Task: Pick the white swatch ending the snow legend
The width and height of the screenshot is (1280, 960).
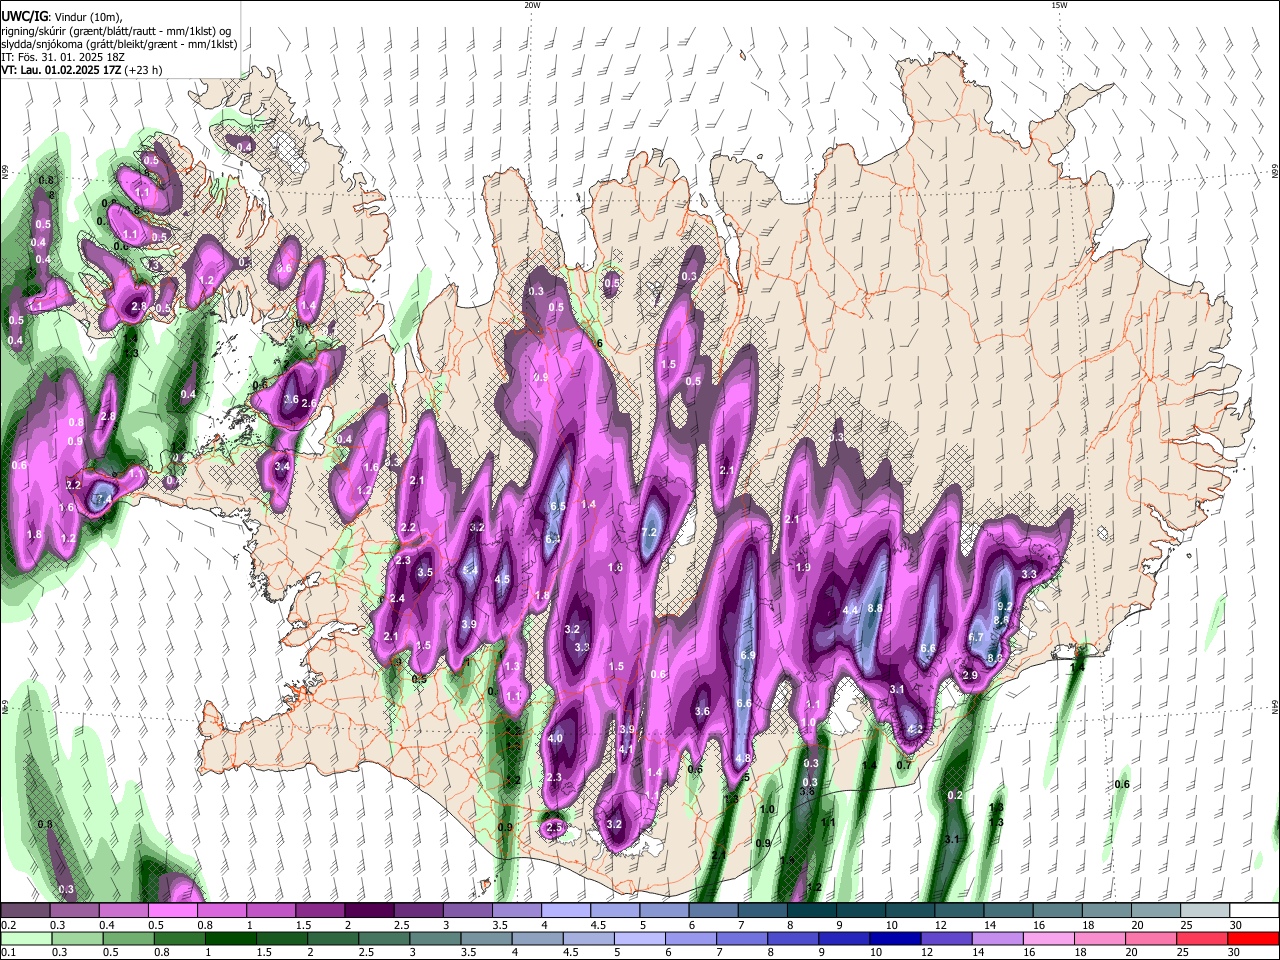Action: pyautogui.click(x=1253, y=911)
